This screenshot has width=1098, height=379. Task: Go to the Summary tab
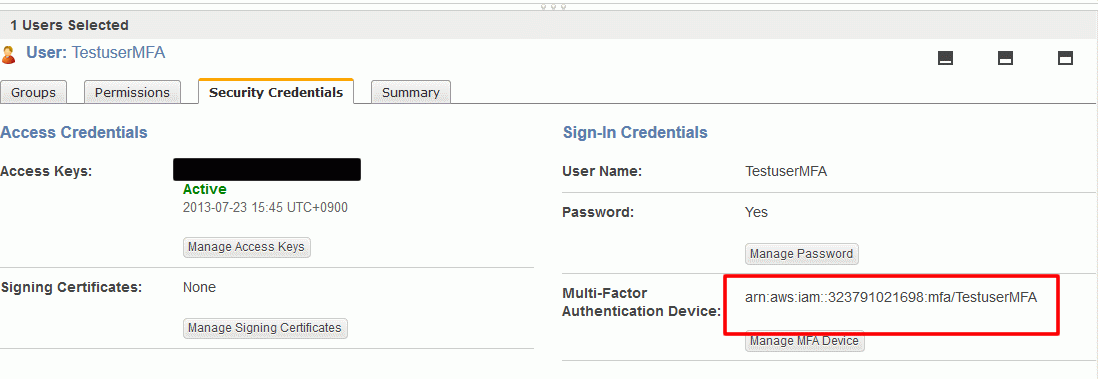click(410, 92)
